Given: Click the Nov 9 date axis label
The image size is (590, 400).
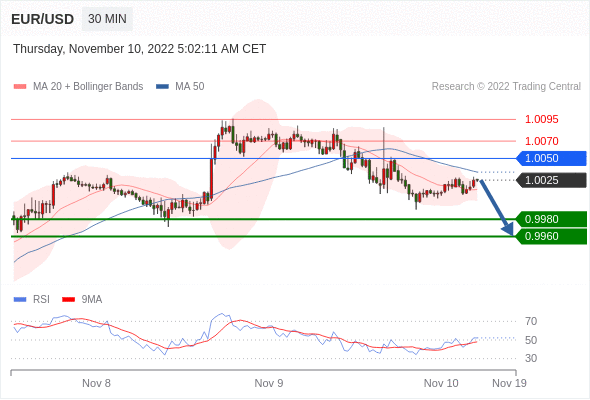Looking at the screenshot, I should click(x=269, y=383).
